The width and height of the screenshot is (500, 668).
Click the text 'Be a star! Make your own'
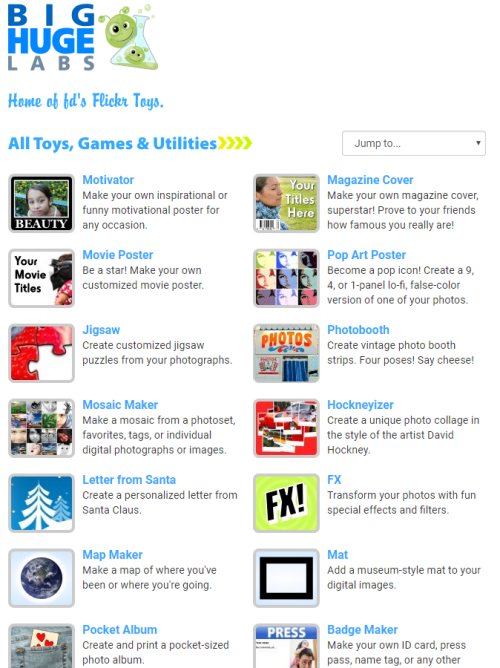[x=142, y=270]
